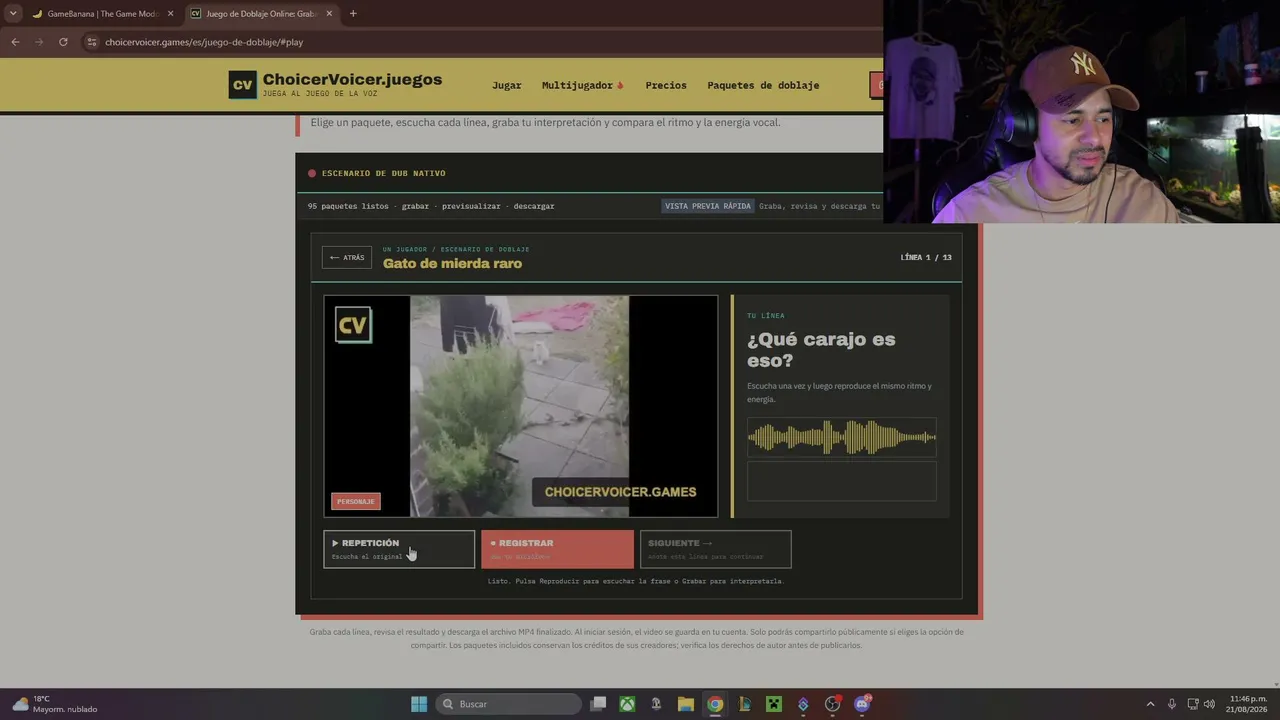Close the Juego de Doblaje Online tab
The height and width of the screenshot is (720, 1280).
[x=329, y=14]
